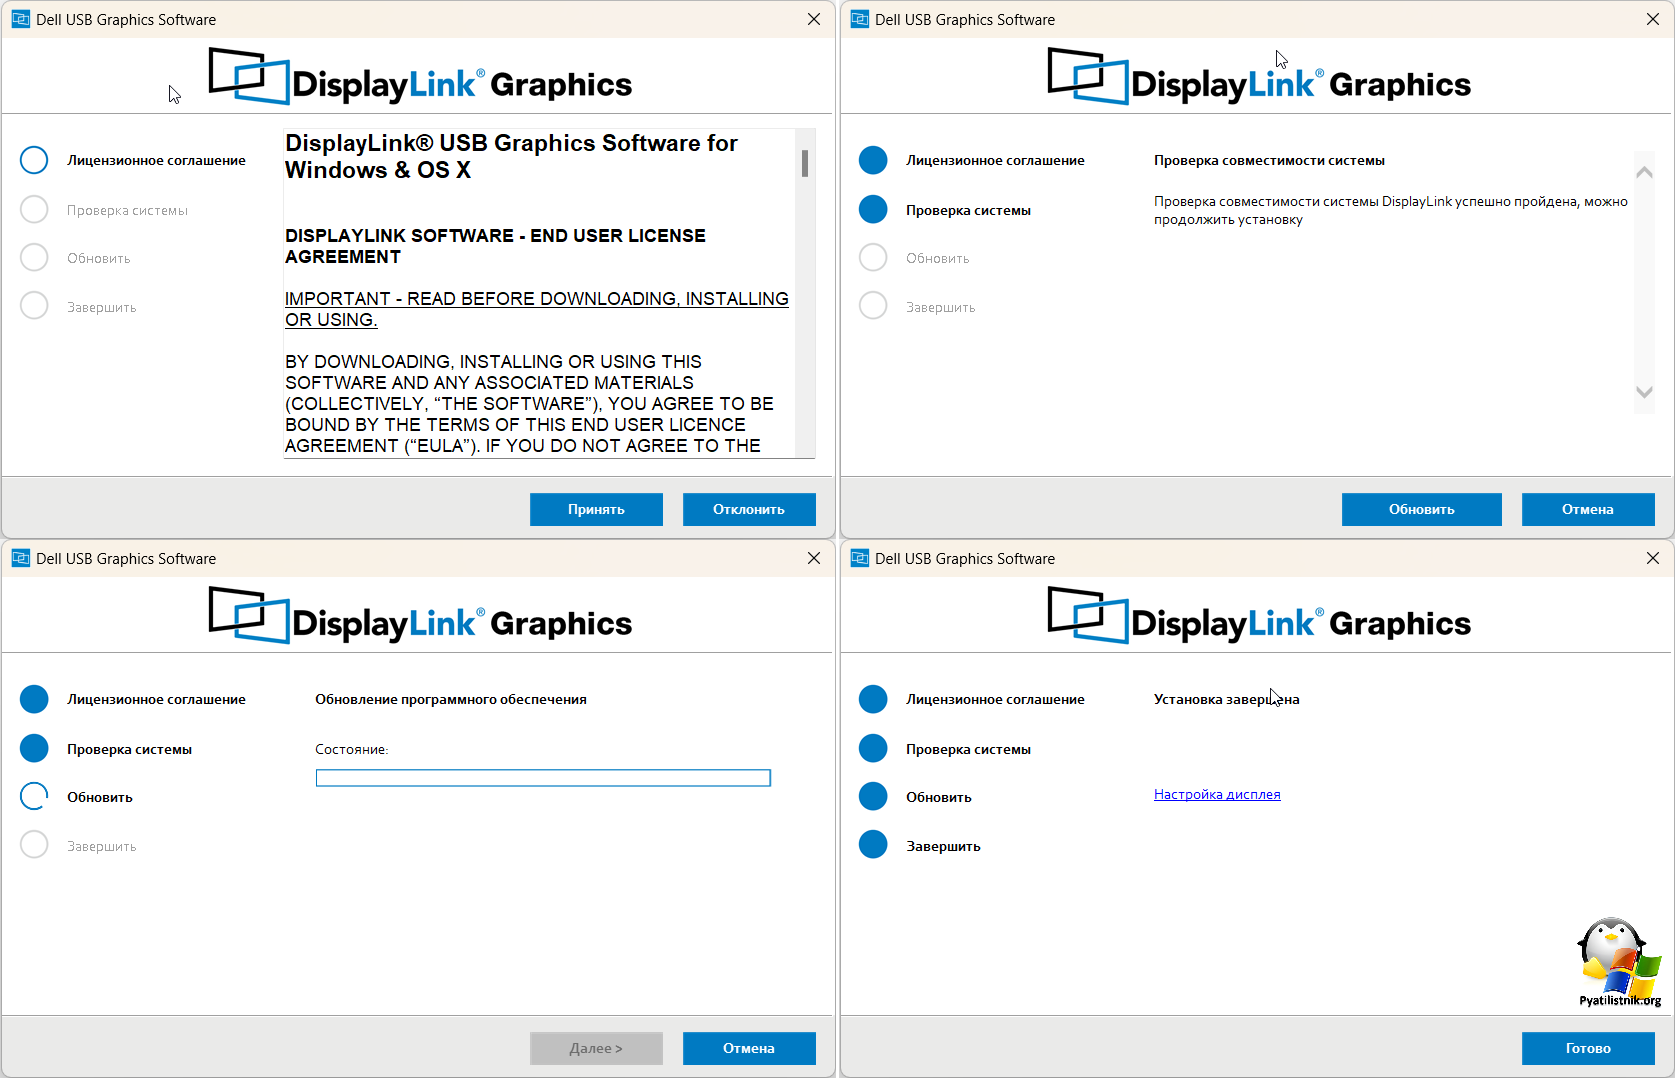This screenshot has height=1078, width=1675.
Task: Click Обновить button beside Отмена in compatibility check window
Action: pos(1421,509)
